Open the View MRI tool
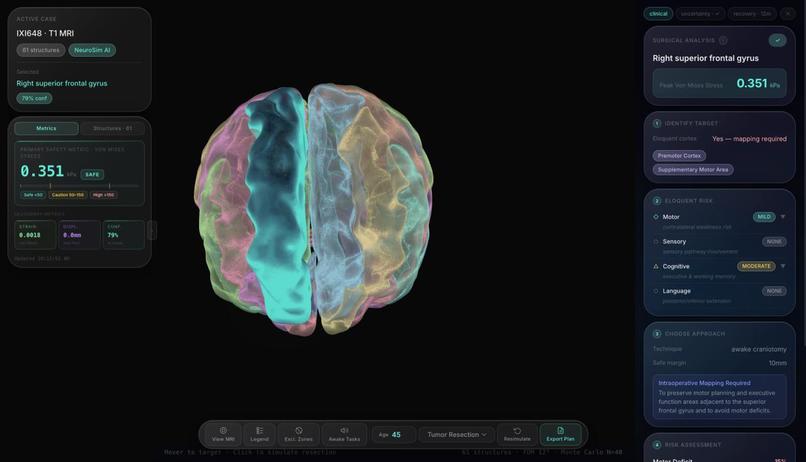This screenshot has width=806, height=462. pyautogui.click(x=223, y=434)
